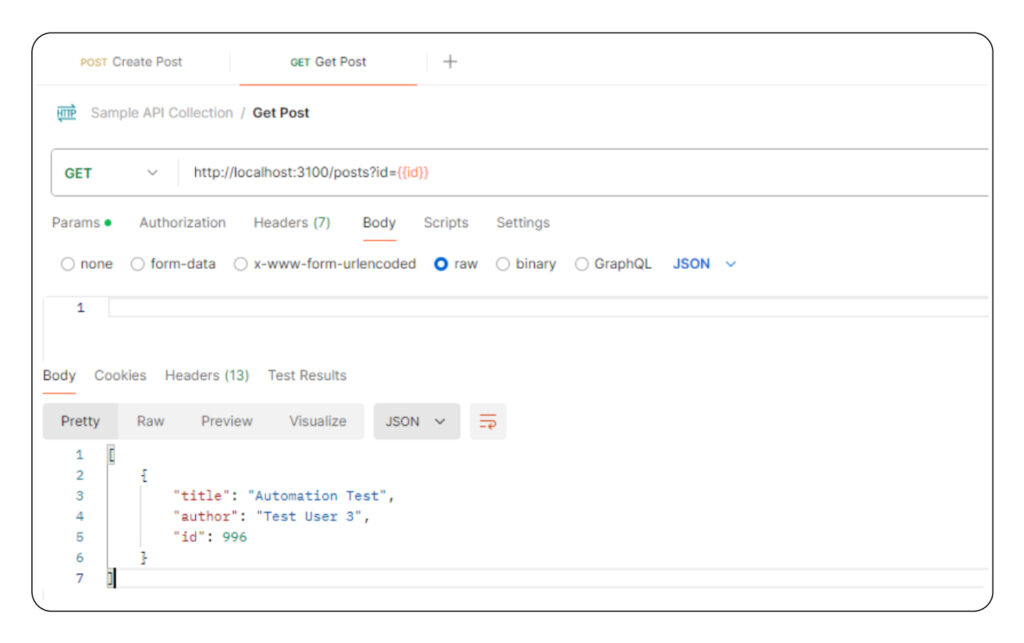Open a new request tab with plus icon
This screenshot has width=1024, height=643.
click(x=450, y=62)
